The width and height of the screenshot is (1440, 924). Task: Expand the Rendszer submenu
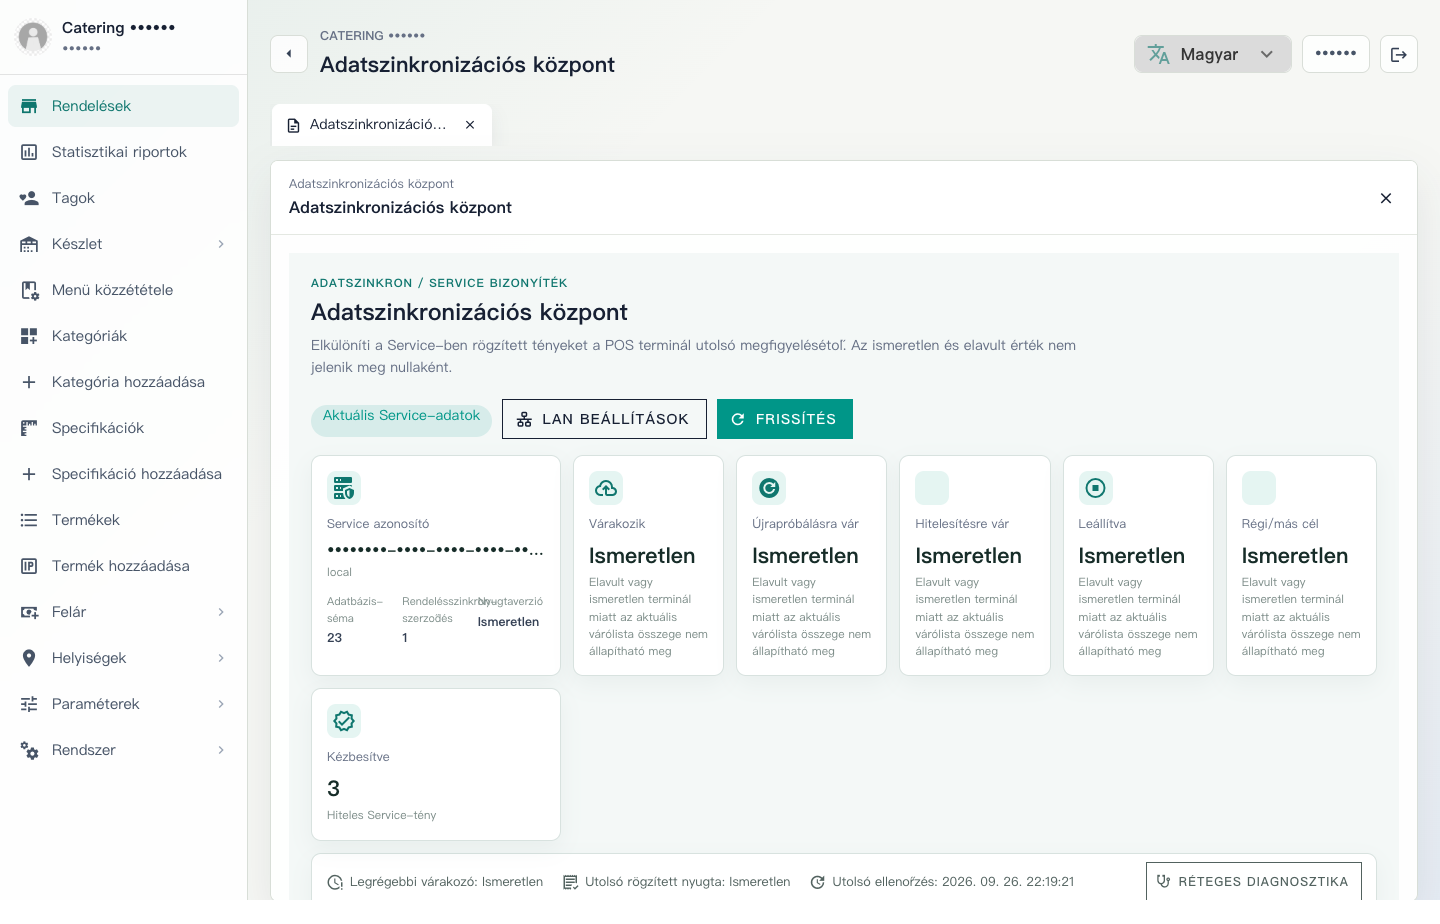click(x=221, y=750)
